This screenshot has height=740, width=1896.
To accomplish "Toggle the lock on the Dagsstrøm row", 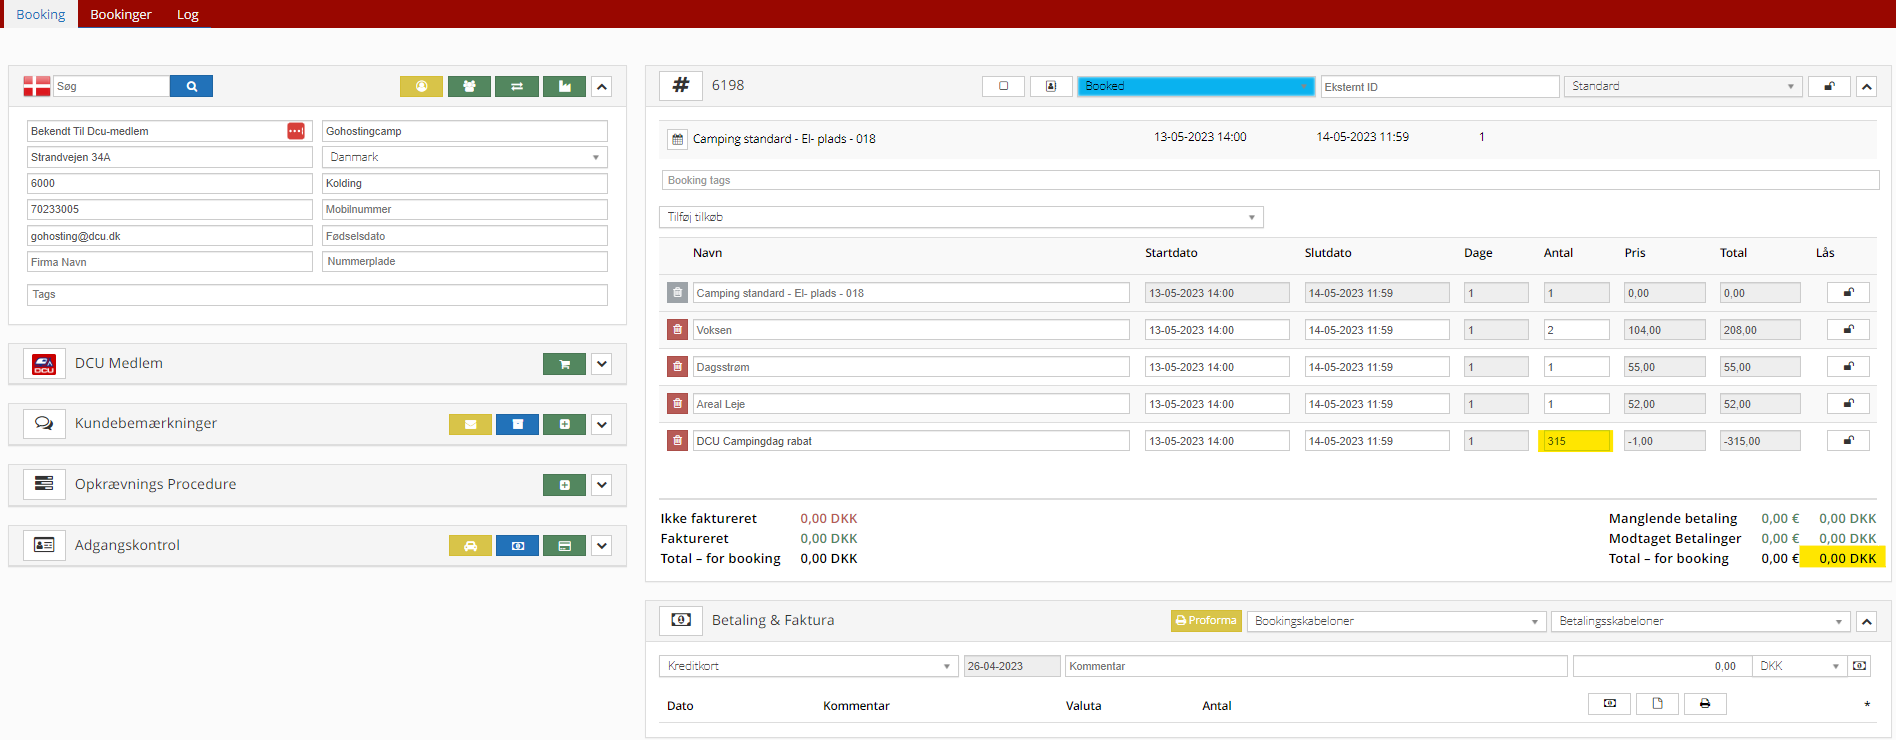I will [x=1848, y=367].
